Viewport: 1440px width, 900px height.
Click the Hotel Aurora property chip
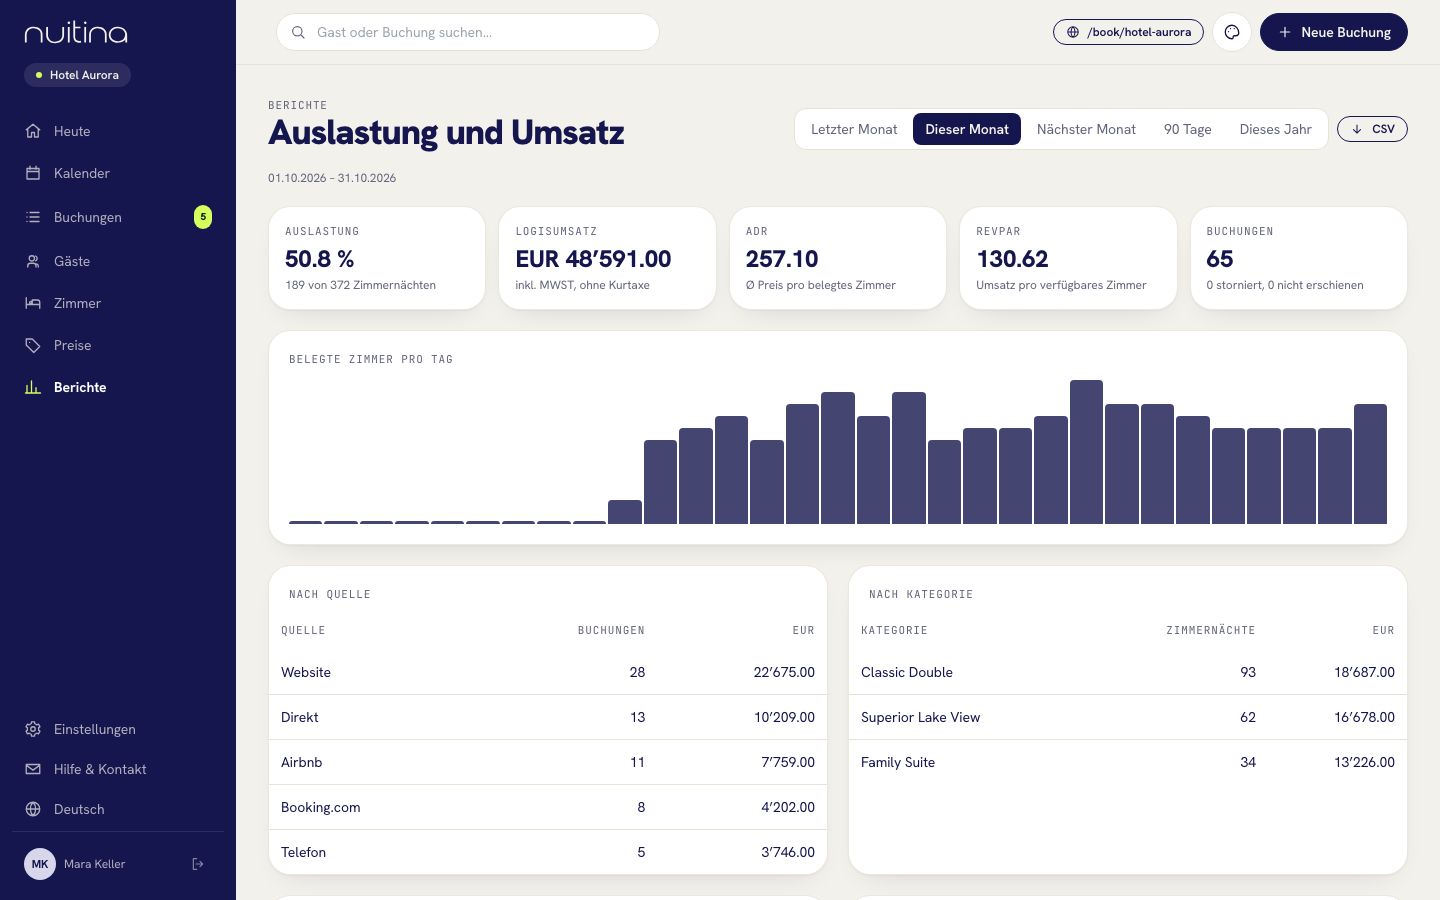[77, 75]
